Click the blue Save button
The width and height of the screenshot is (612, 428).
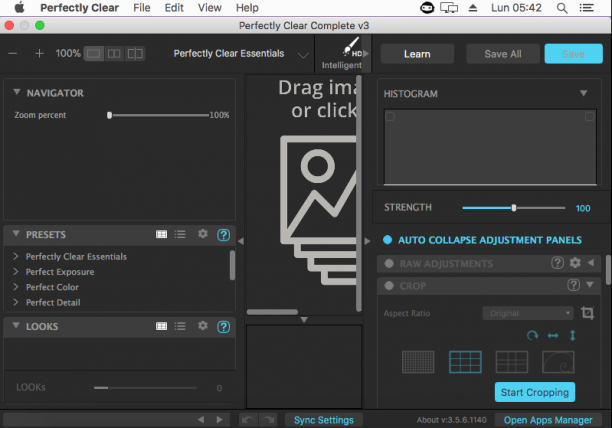coord(573,54)
